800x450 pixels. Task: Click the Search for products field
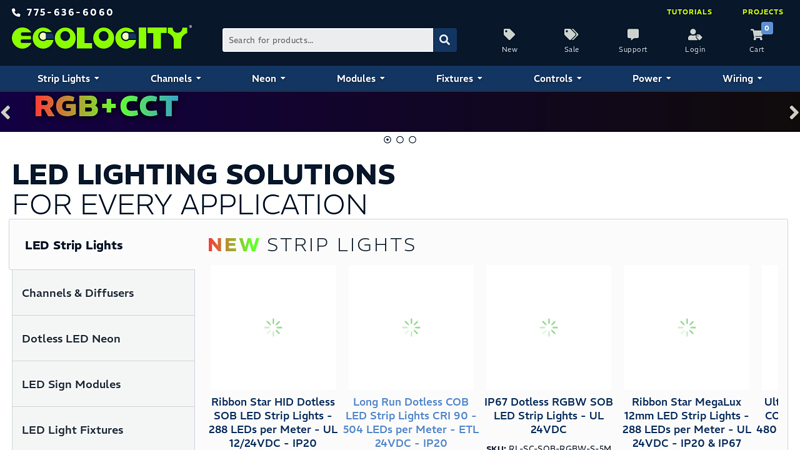327,40
